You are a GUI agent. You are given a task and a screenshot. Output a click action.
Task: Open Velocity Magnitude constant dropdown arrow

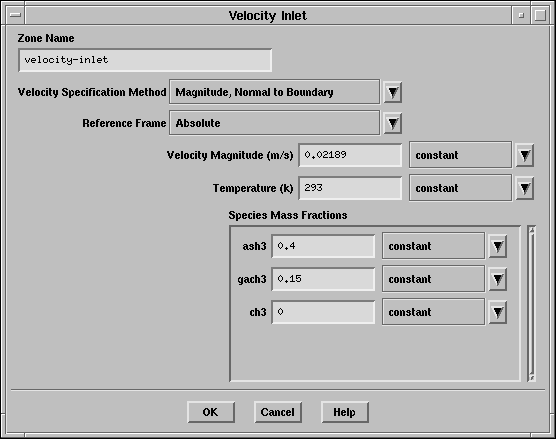point(524,155)
